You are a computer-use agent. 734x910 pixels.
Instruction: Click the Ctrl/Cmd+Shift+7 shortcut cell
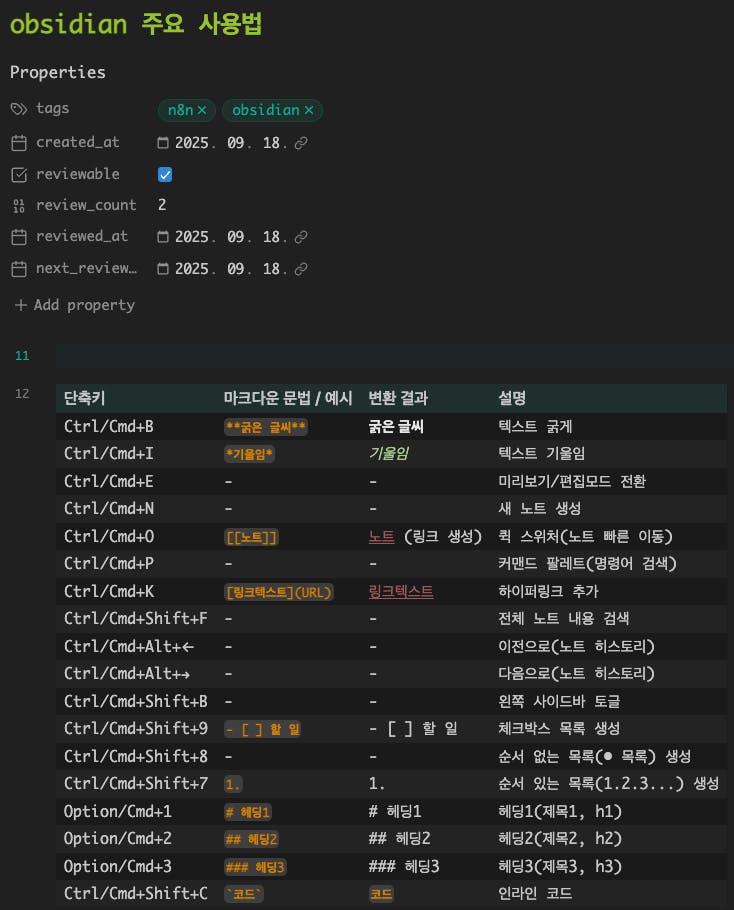click(x=135, y=785)
